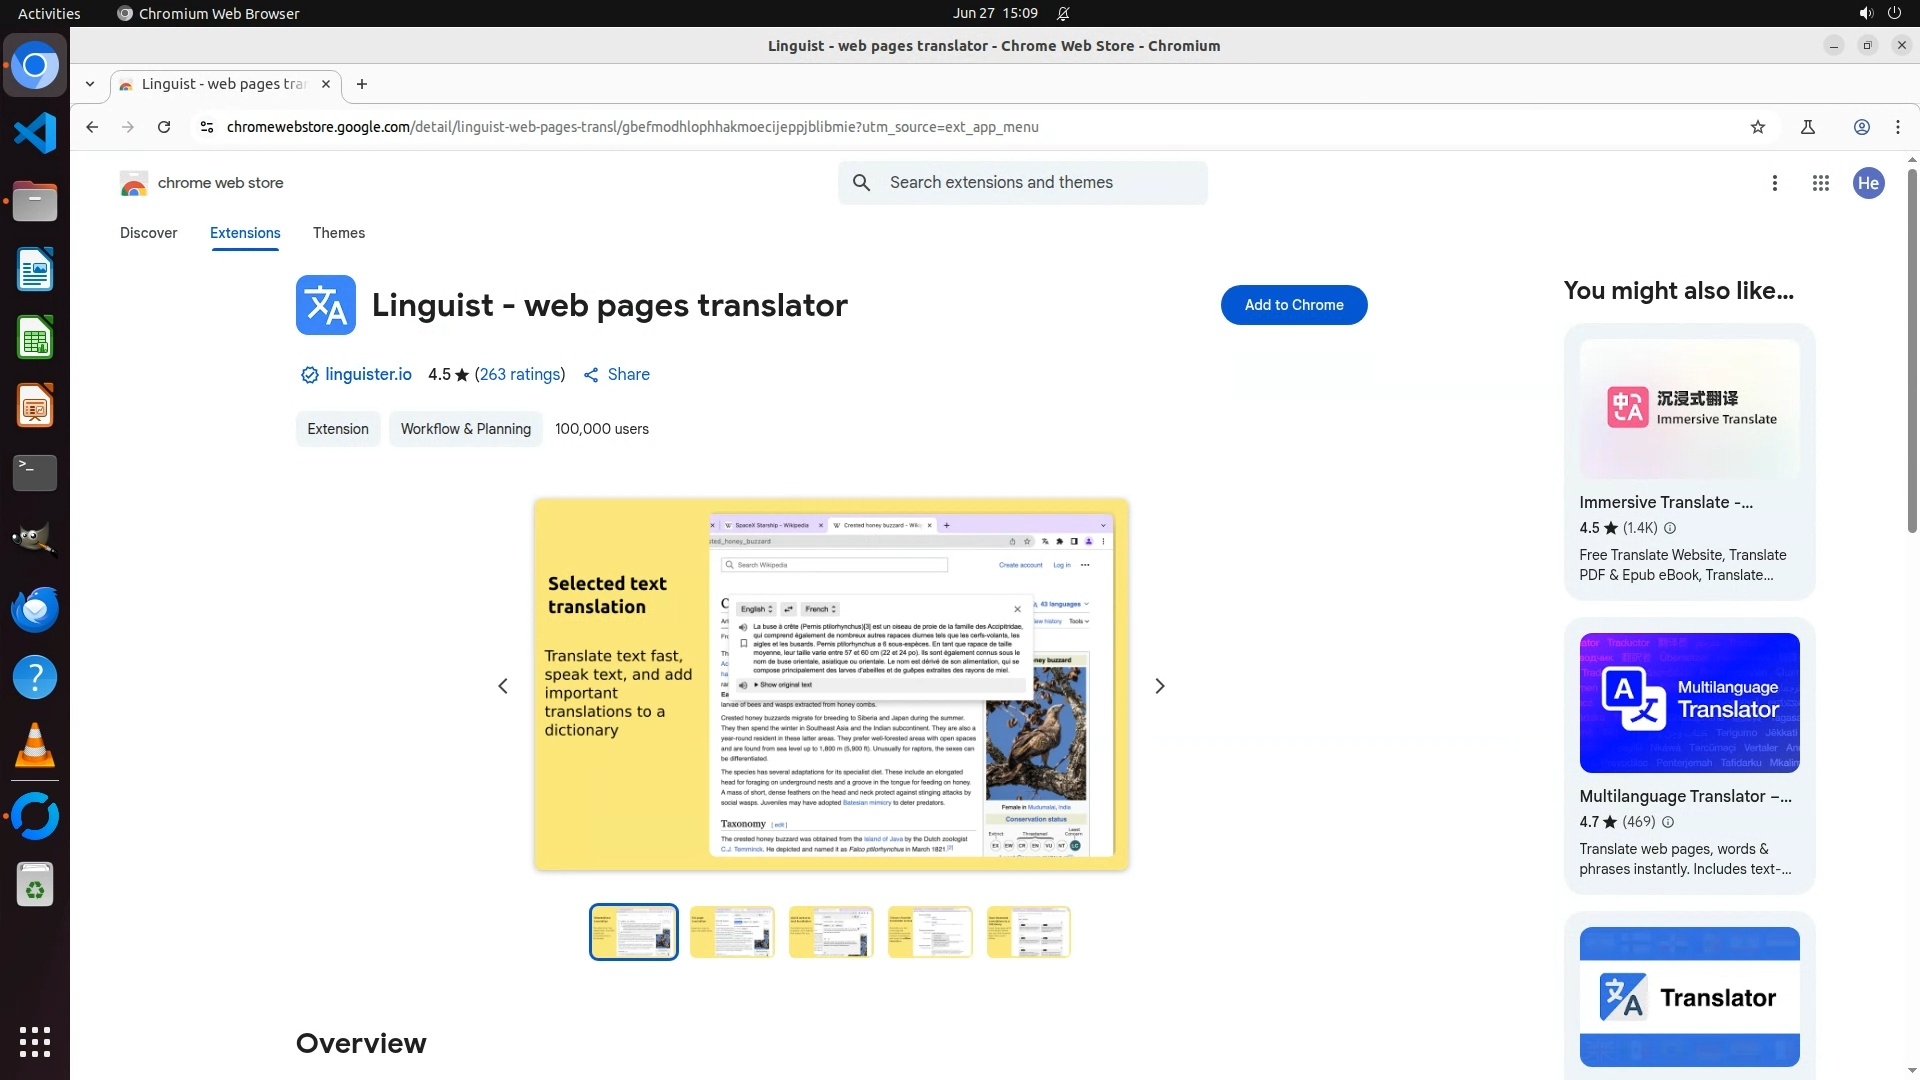Viewport: 1920px width, 1080px height.
Task: Reload the current page
Action: coord(164,127)
